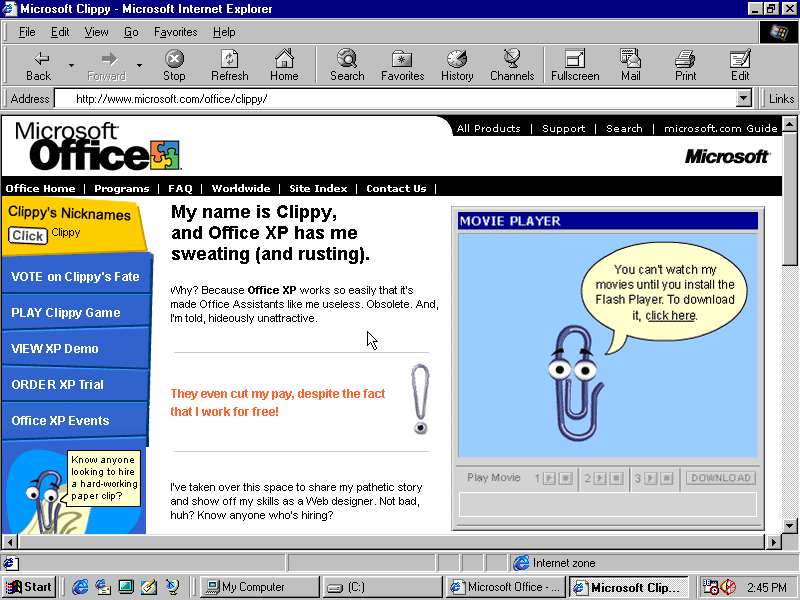Screen dimensions: 800x600
Task: Click into the Address URL field
Action: click(x=395, y=98)
